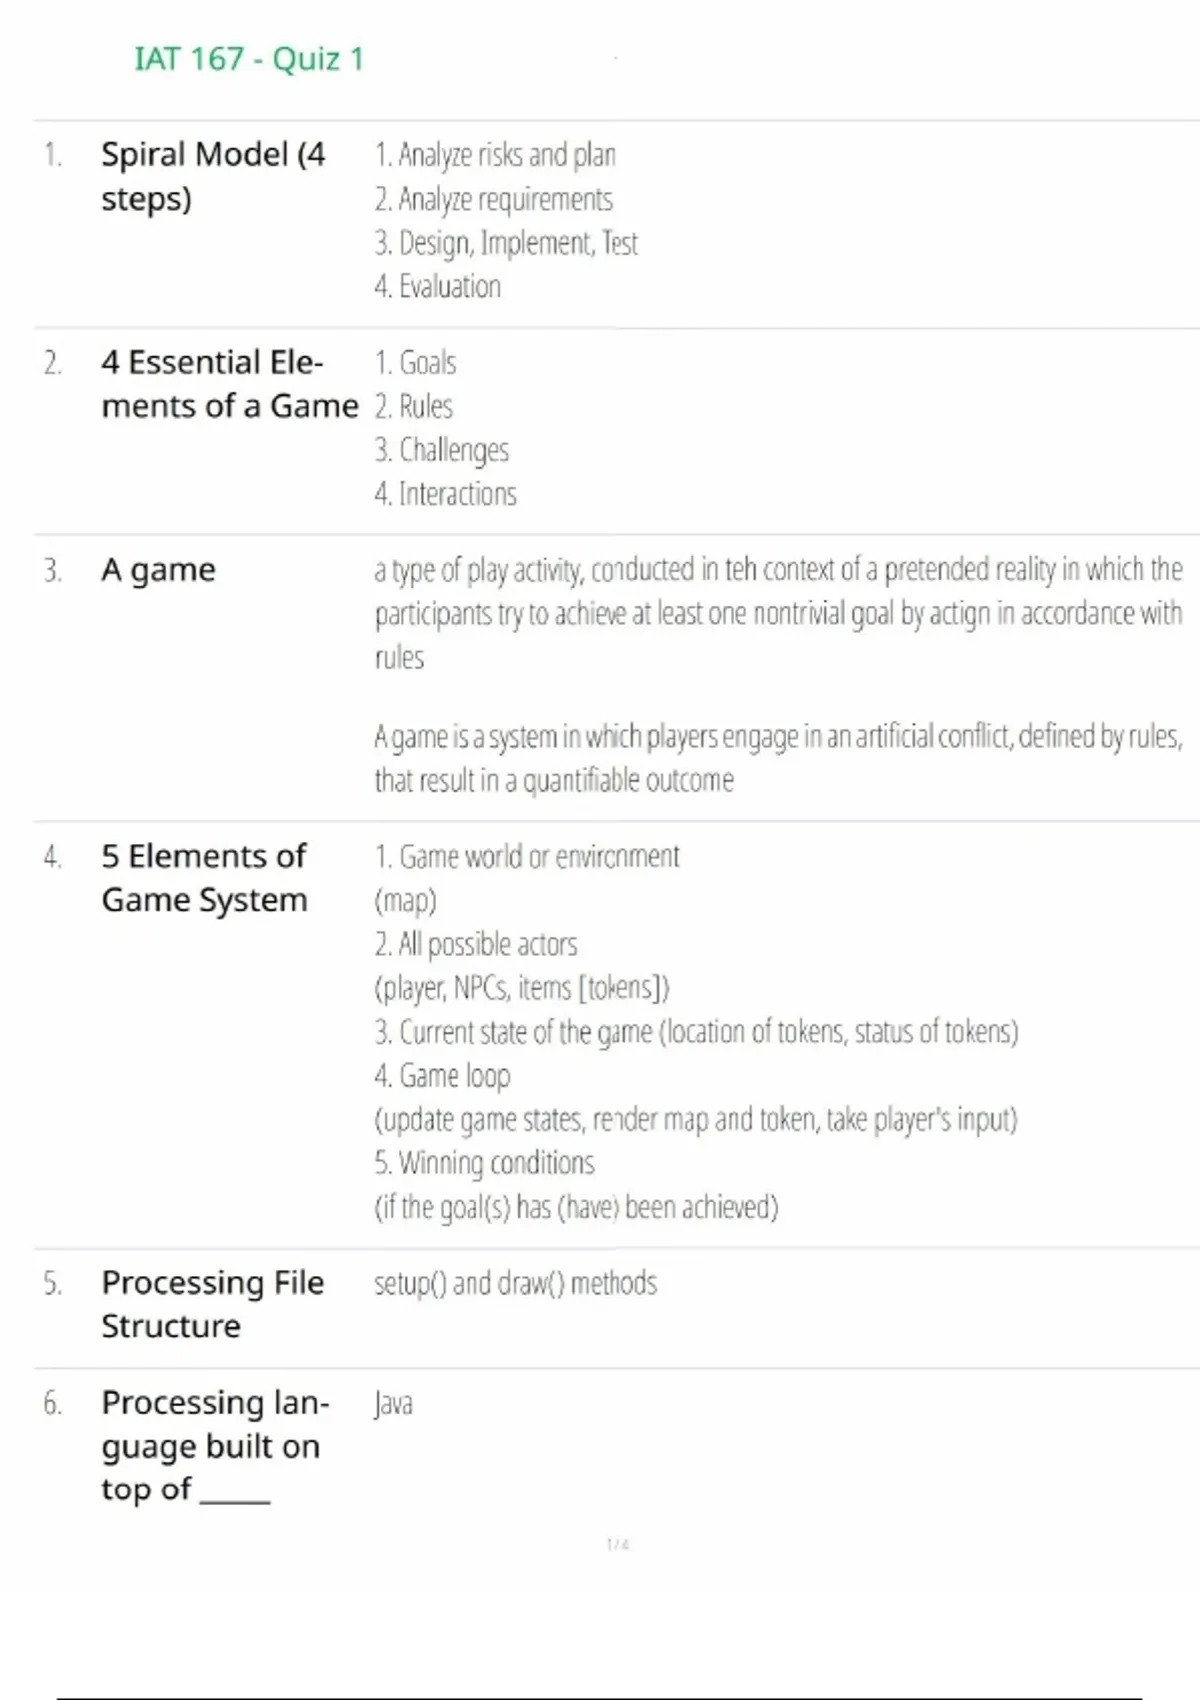The height and width of the screenshot is (1700, 1200).
Task: Click the 'IAT 167 - Quiz 1' title
Action: click(x=249, y=59)
